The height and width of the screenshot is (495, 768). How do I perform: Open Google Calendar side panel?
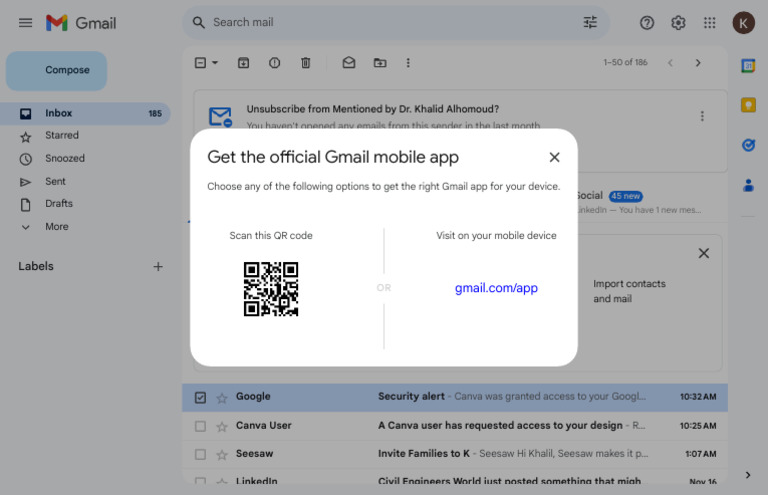[748, 66]
